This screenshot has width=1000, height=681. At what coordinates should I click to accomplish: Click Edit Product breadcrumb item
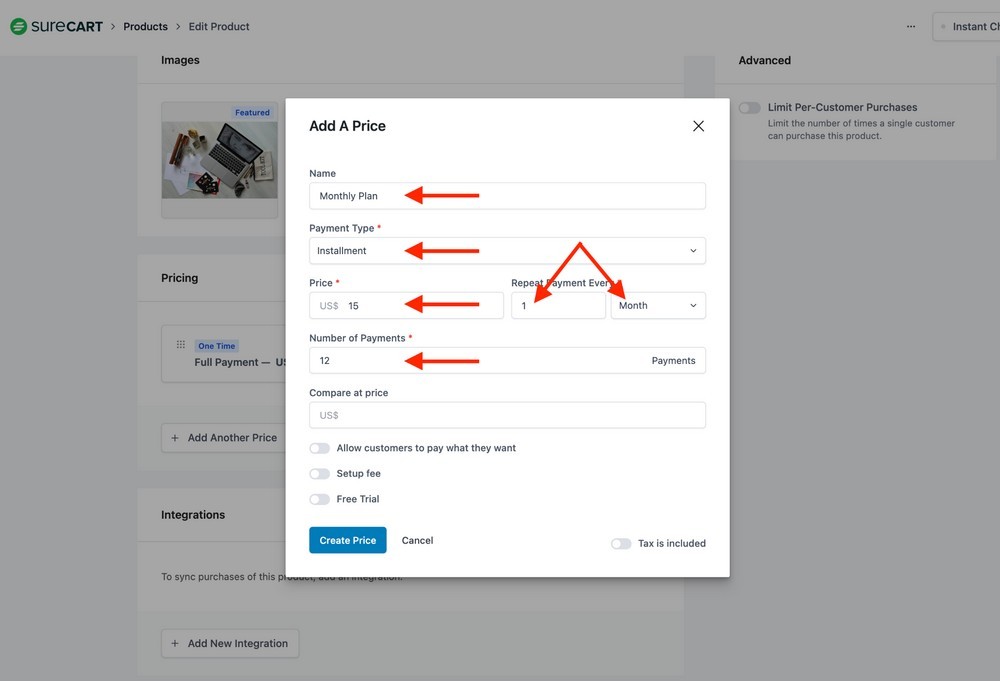tap(219, 26)
